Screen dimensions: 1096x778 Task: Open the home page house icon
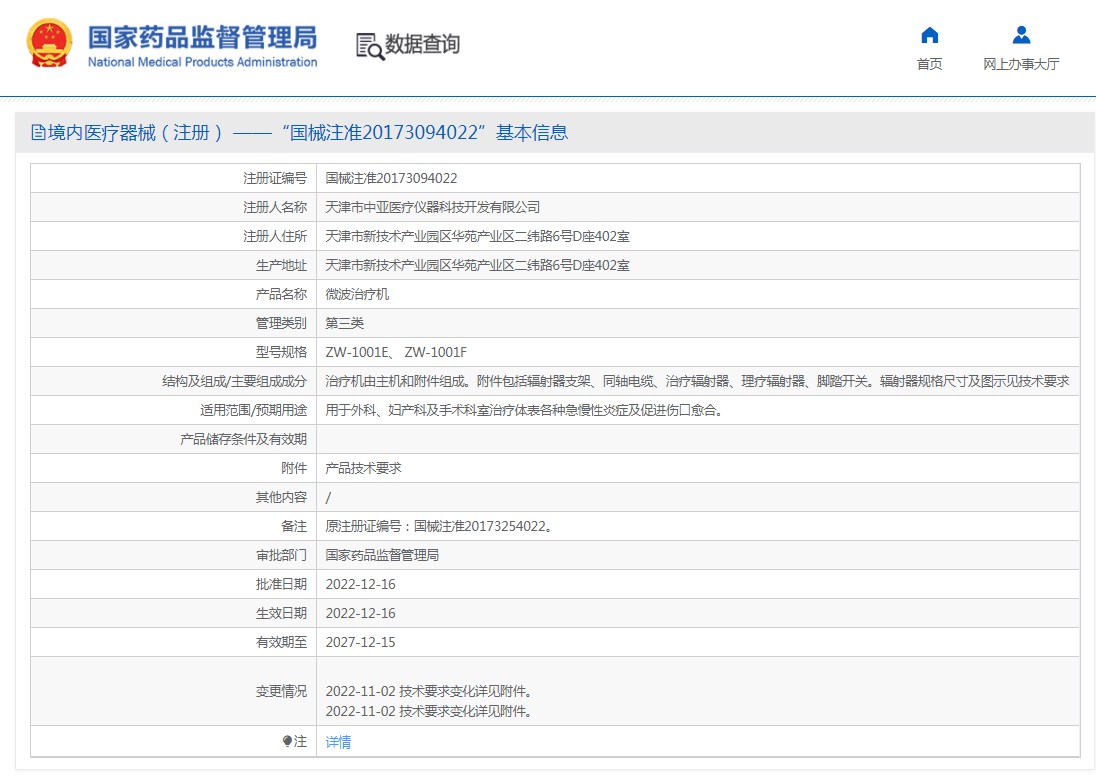(930, 35)
